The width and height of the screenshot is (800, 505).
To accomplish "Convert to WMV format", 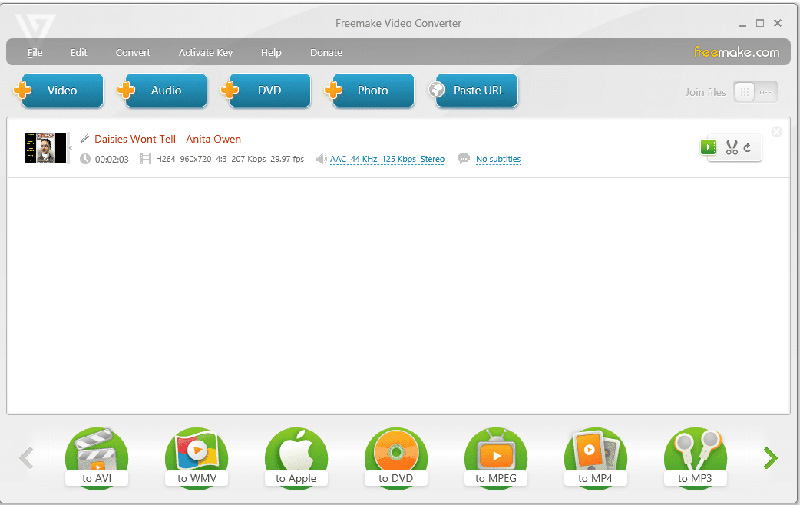I will click(x=196, y=458).
